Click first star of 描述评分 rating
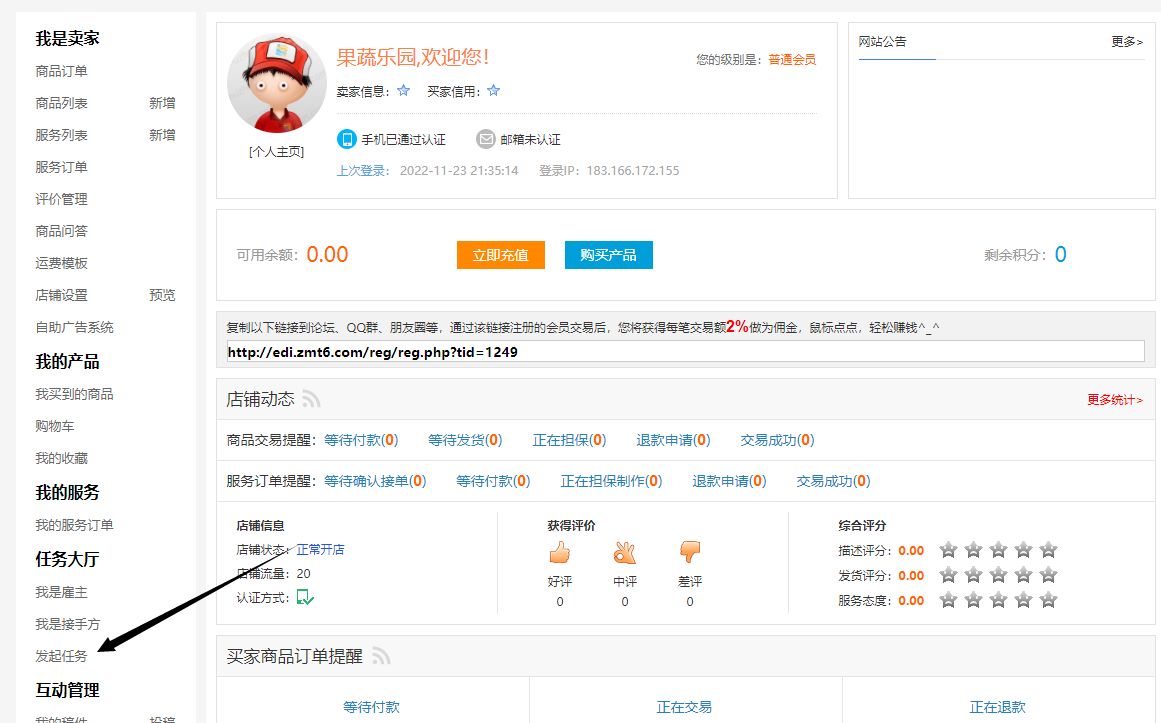 coord(948,550)
